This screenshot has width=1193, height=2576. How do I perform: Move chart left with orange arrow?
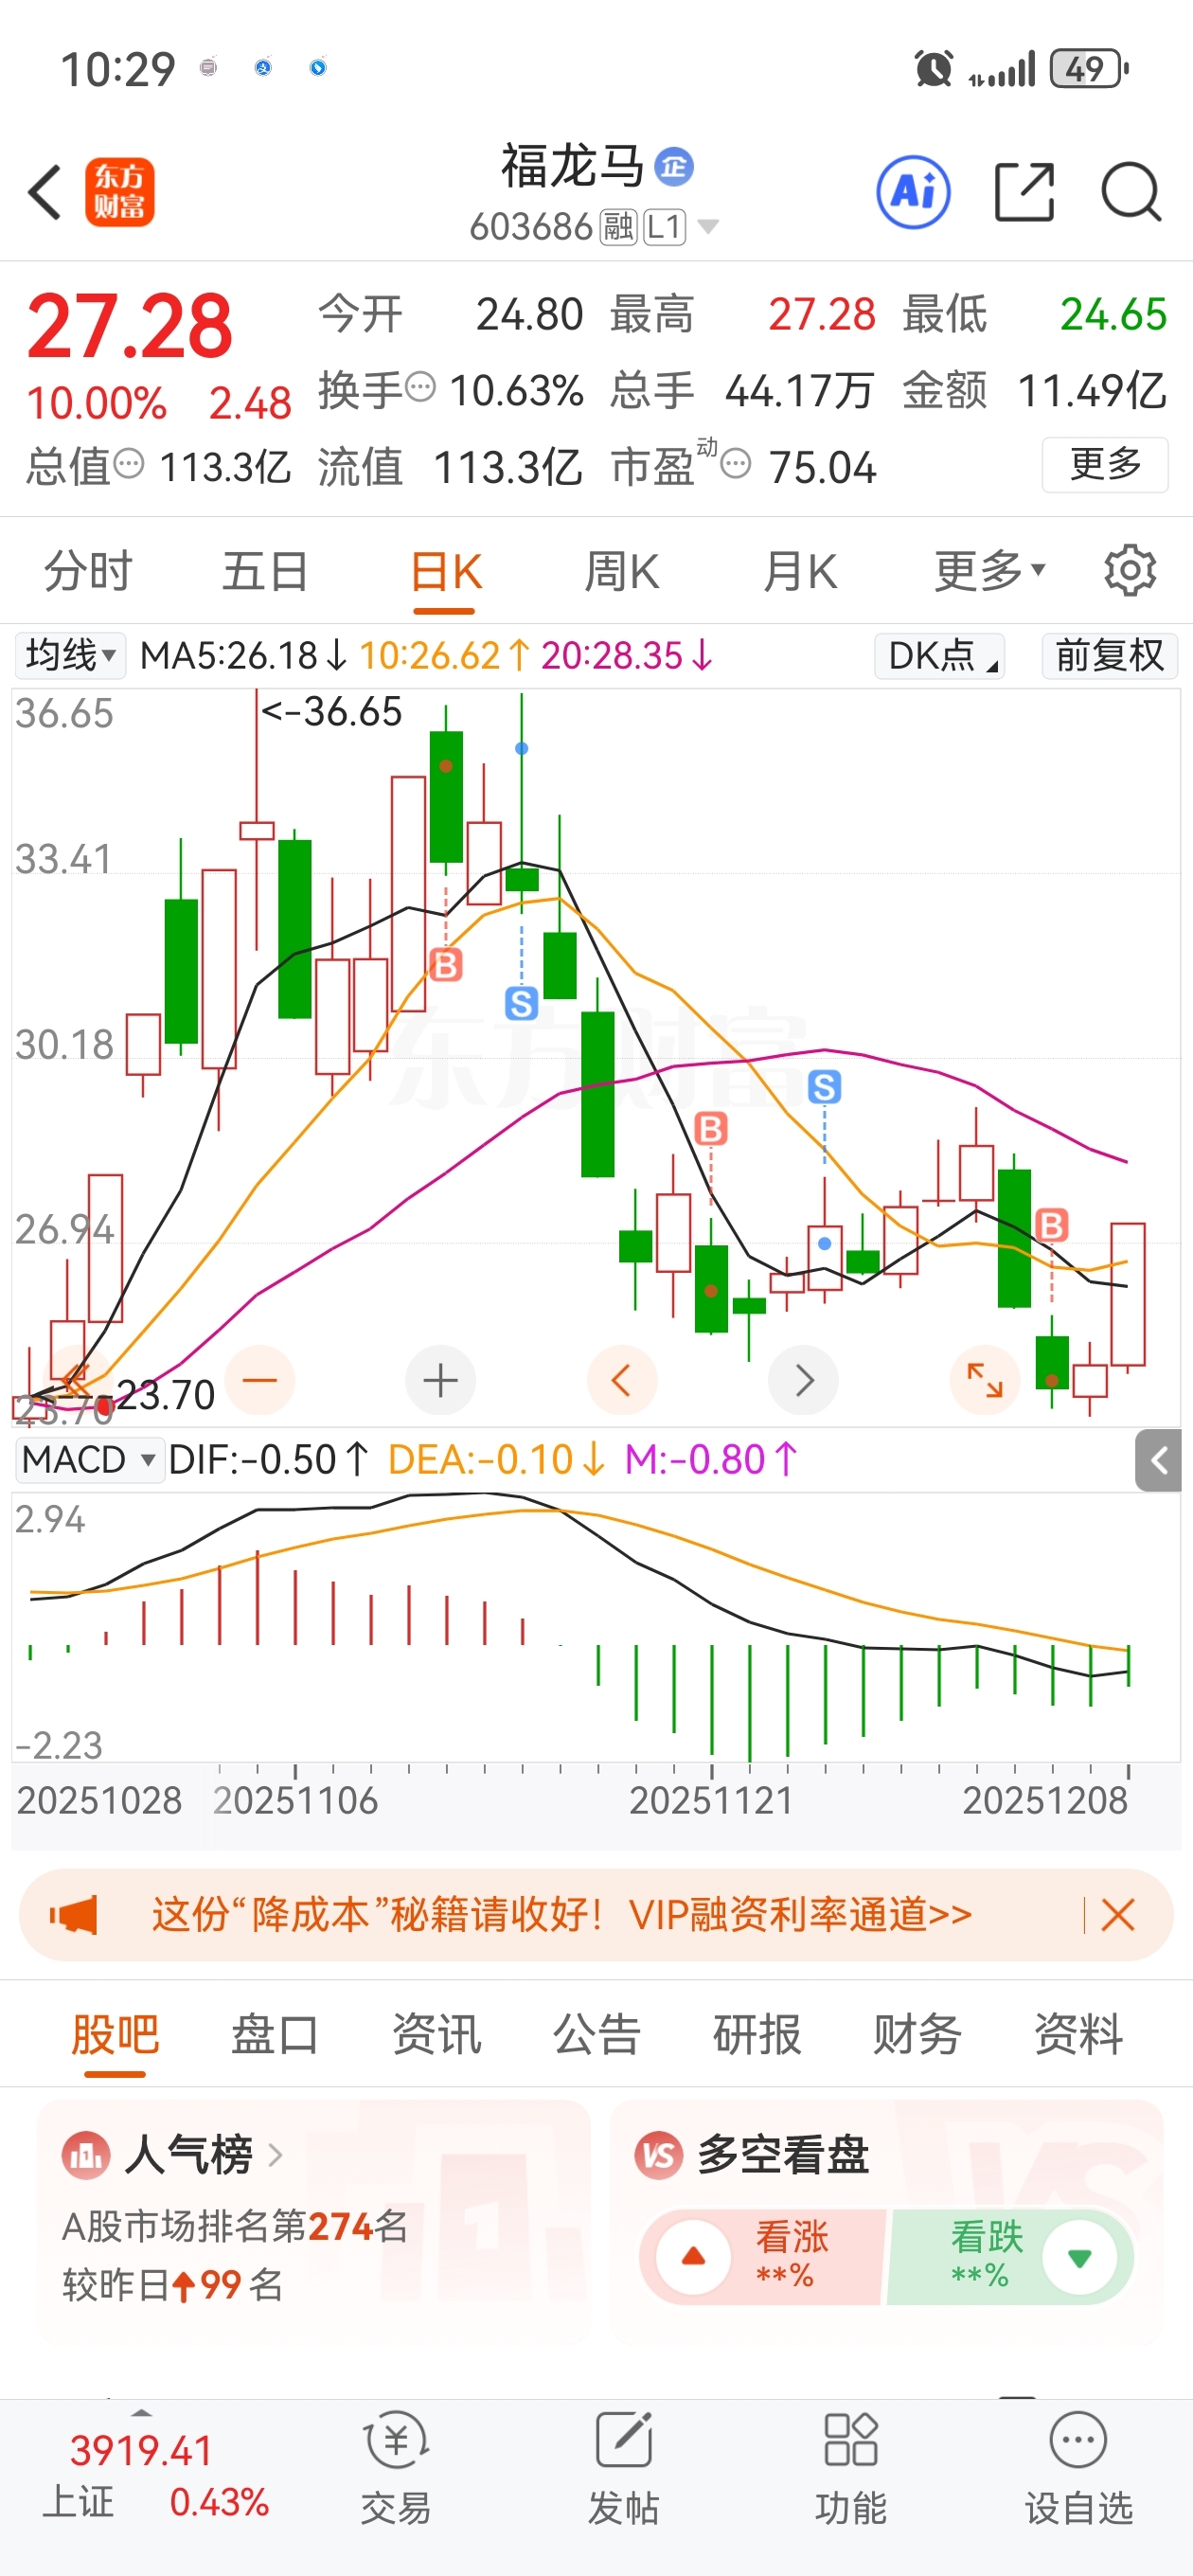(622, 1380)
